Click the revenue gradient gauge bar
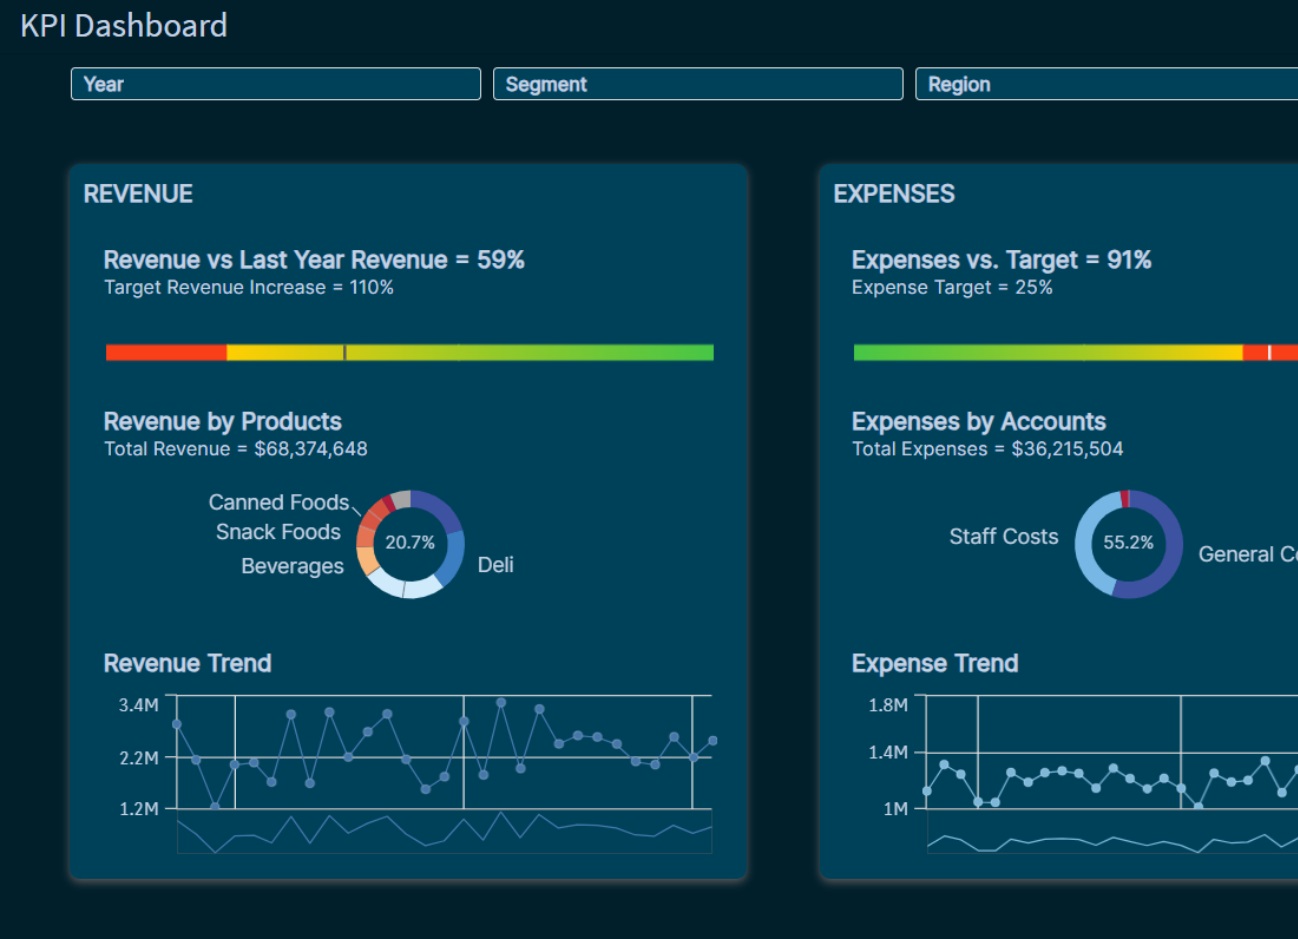Viewport: 1298px width, 939px height. pos(410,352)
